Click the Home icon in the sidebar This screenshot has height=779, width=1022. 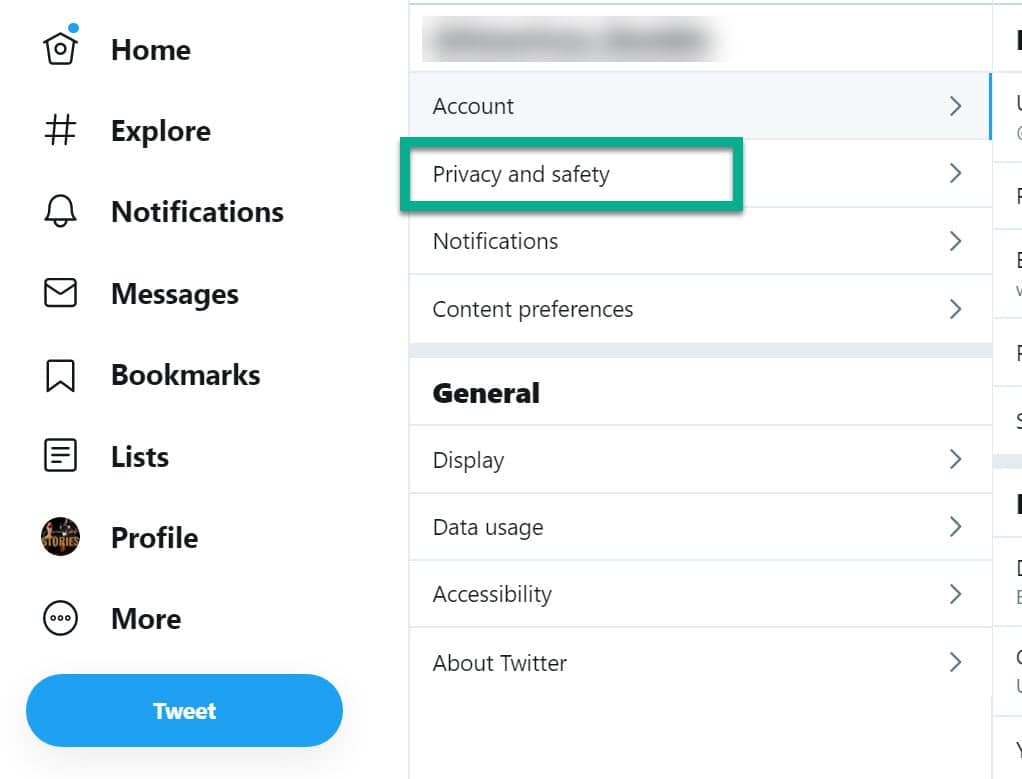[60, 48]
